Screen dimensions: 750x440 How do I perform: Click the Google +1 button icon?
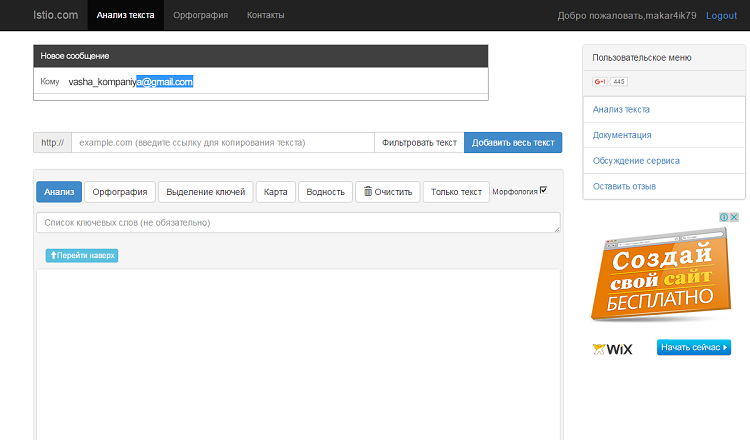(x=600, y=81)
